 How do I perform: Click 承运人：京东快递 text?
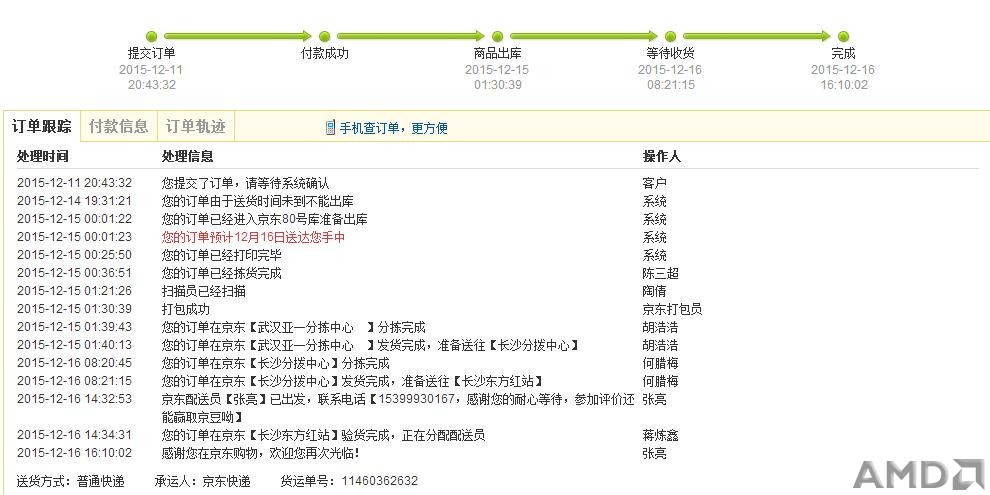[x=202, y=482]
